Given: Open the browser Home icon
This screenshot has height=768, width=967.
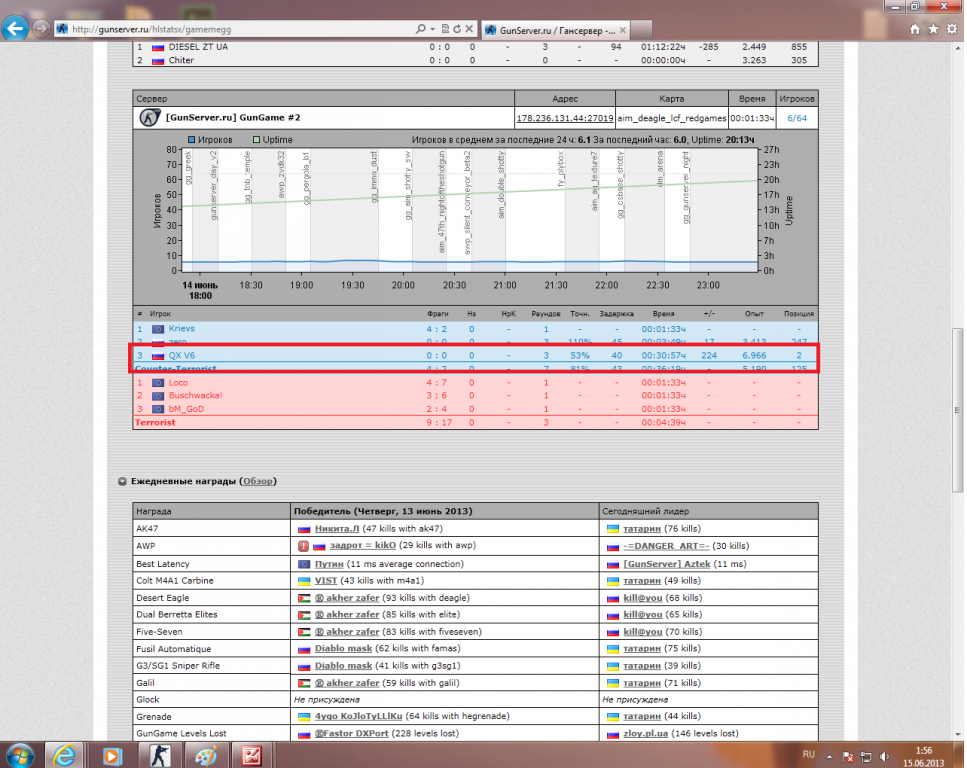Looking at the screenshot, I should [915, 29].
